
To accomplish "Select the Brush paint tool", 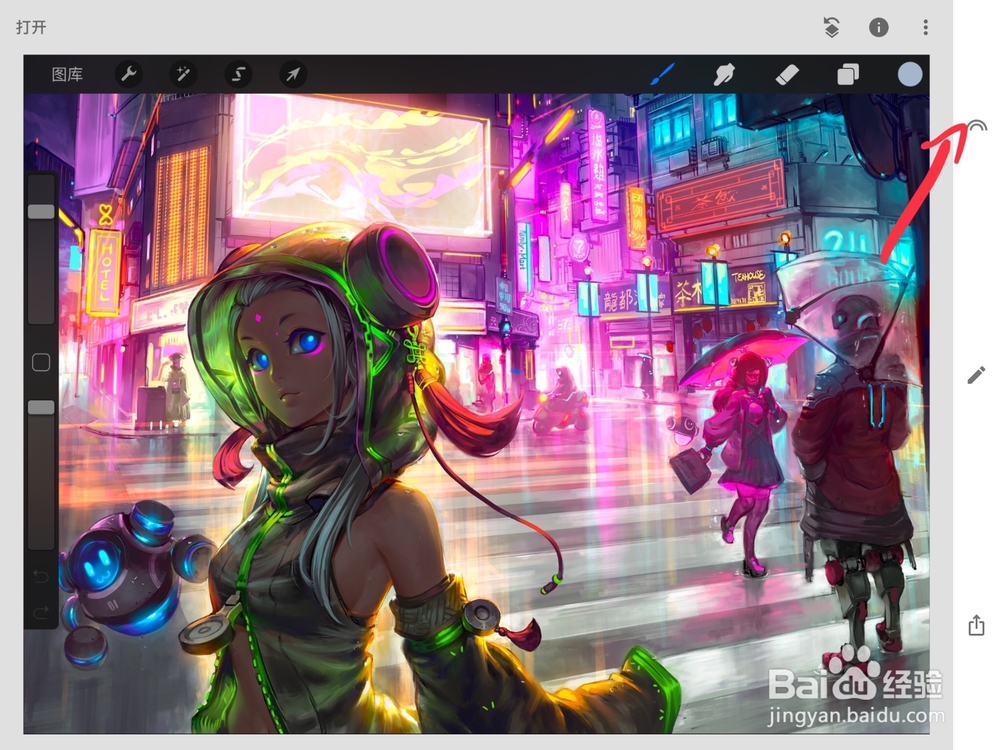I will [663, 74].
